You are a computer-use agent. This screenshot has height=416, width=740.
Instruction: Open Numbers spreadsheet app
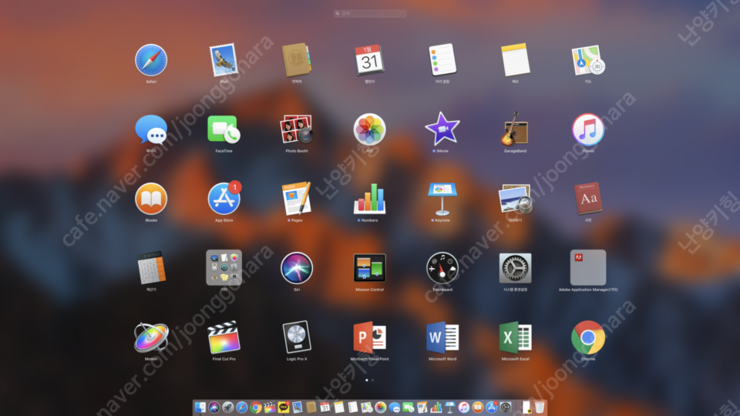tap(369, 199)
